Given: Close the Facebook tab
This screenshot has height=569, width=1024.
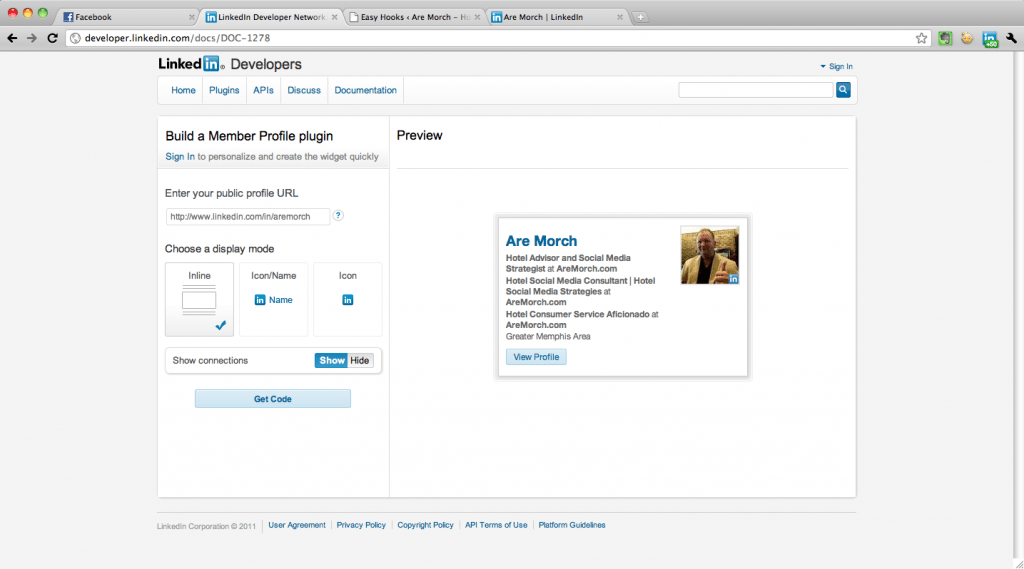Looking at the screenshot, I should tap(191, 17).
